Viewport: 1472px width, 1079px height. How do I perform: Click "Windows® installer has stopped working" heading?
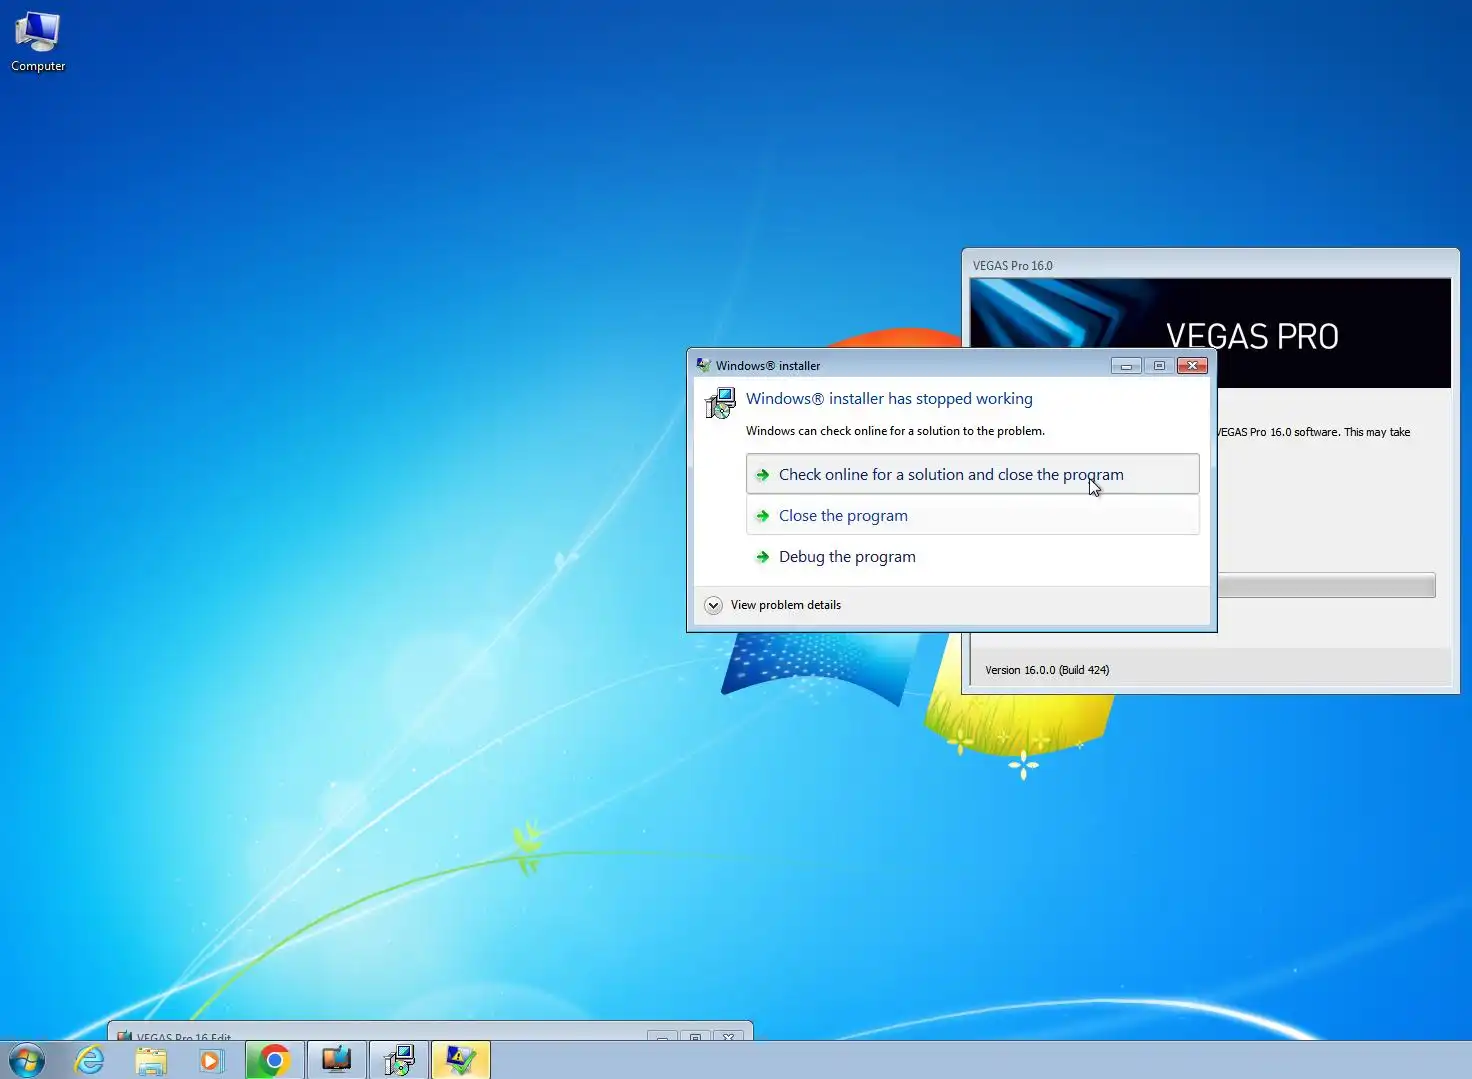[x=889, y=398]
